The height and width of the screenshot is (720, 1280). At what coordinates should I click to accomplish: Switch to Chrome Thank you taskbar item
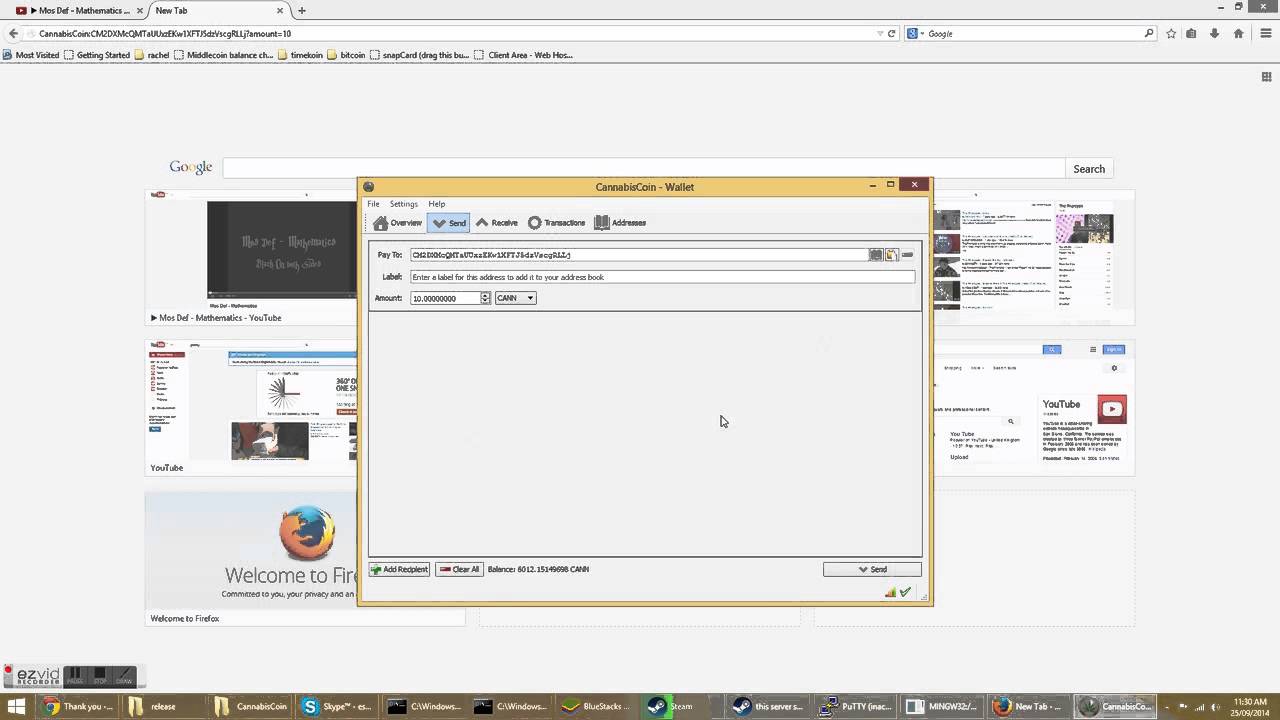(79, 706)
